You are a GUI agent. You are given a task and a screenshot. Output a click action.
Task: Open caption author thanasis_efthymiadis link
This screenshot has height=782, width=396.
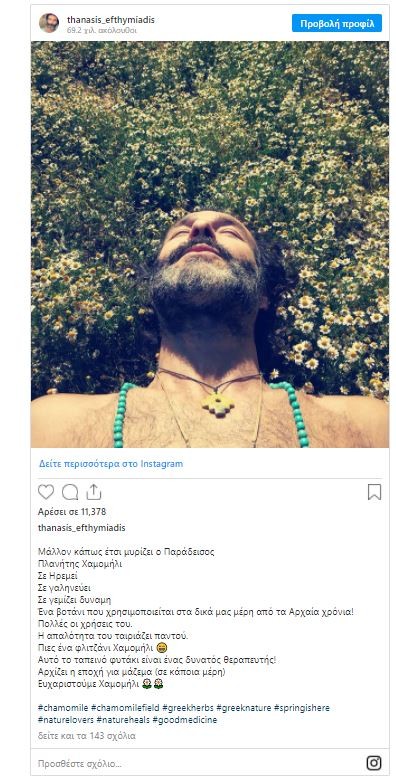click(82, 528)
